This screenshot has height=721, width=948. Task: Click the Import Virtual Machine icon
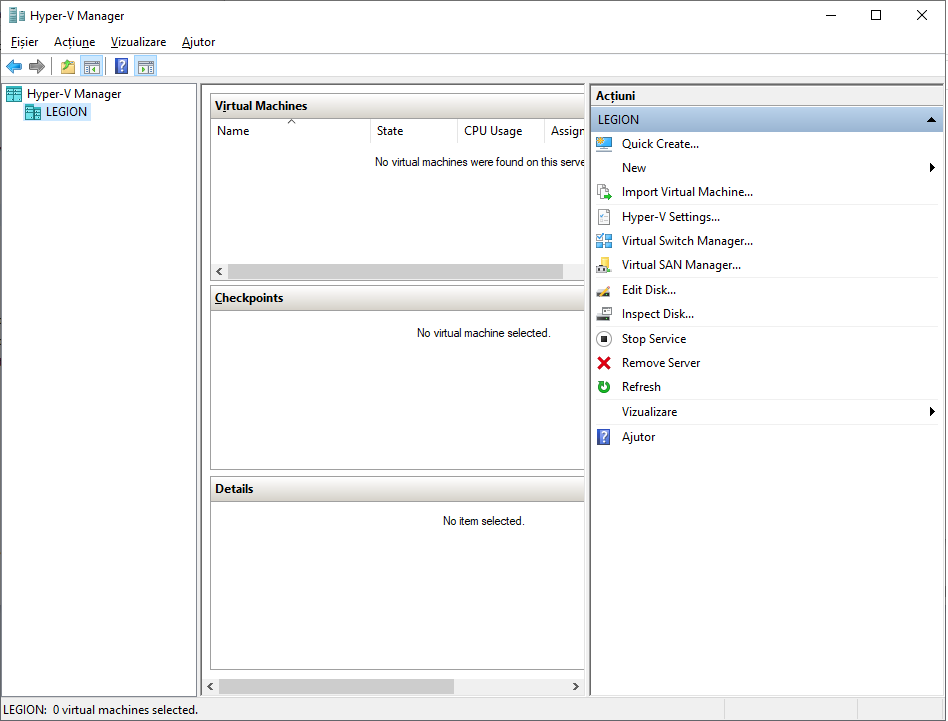click(603, 192)
